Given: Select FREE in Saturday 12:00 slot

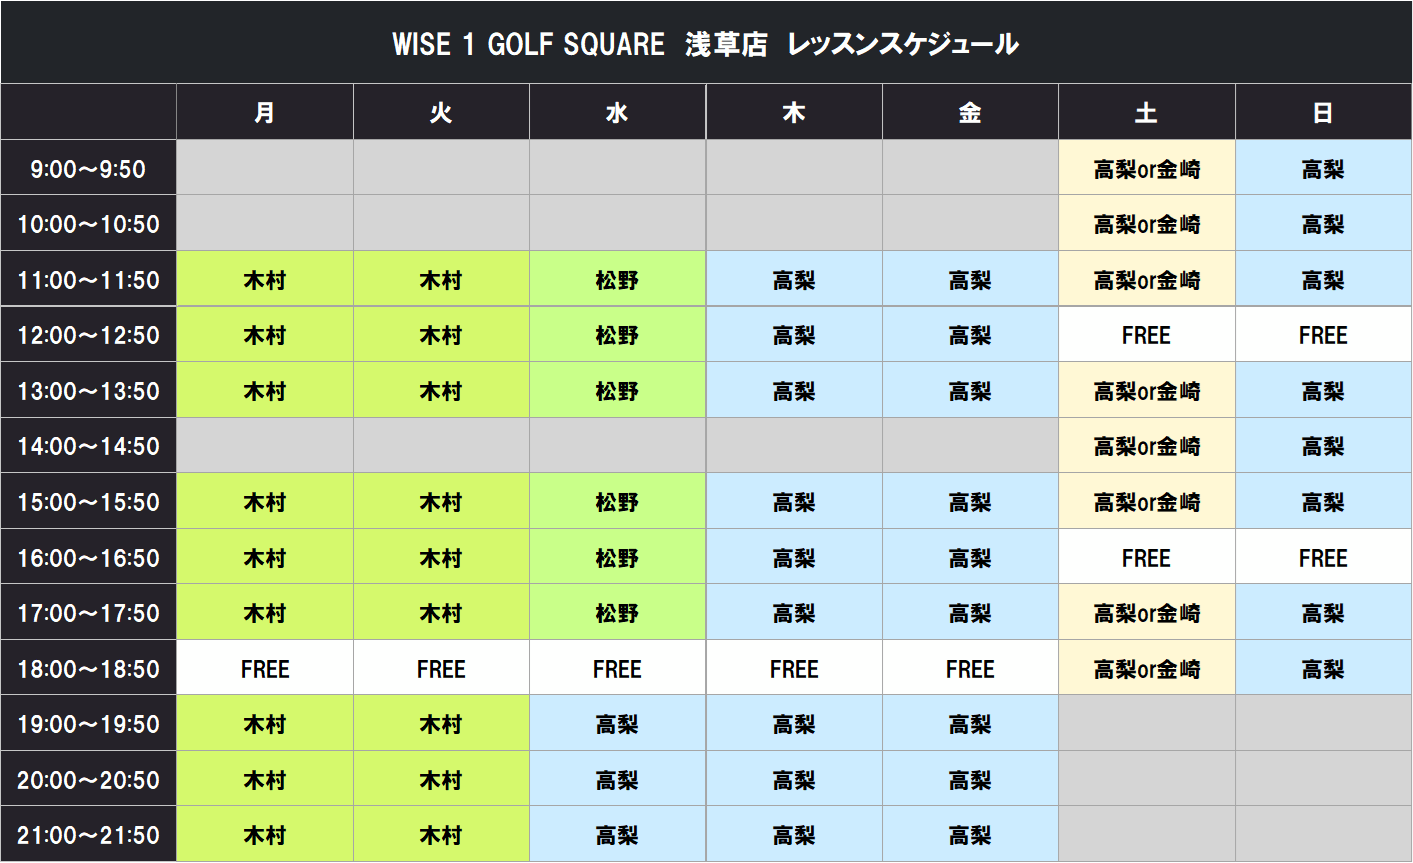Looking at the screenshot, I should [x=1147, y=334].
